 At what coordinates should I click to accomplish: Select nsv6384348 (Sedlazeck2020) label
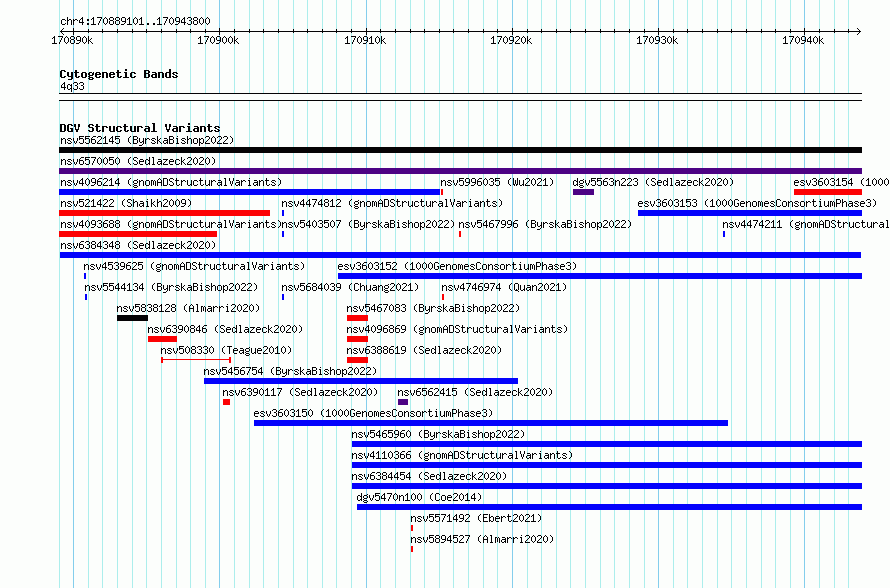[x=138, y=245]
